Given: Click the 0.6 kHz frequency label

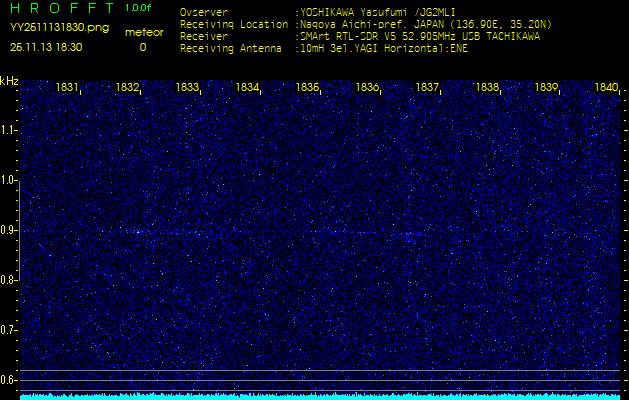Looking at the screenshot, I should 9,379.
